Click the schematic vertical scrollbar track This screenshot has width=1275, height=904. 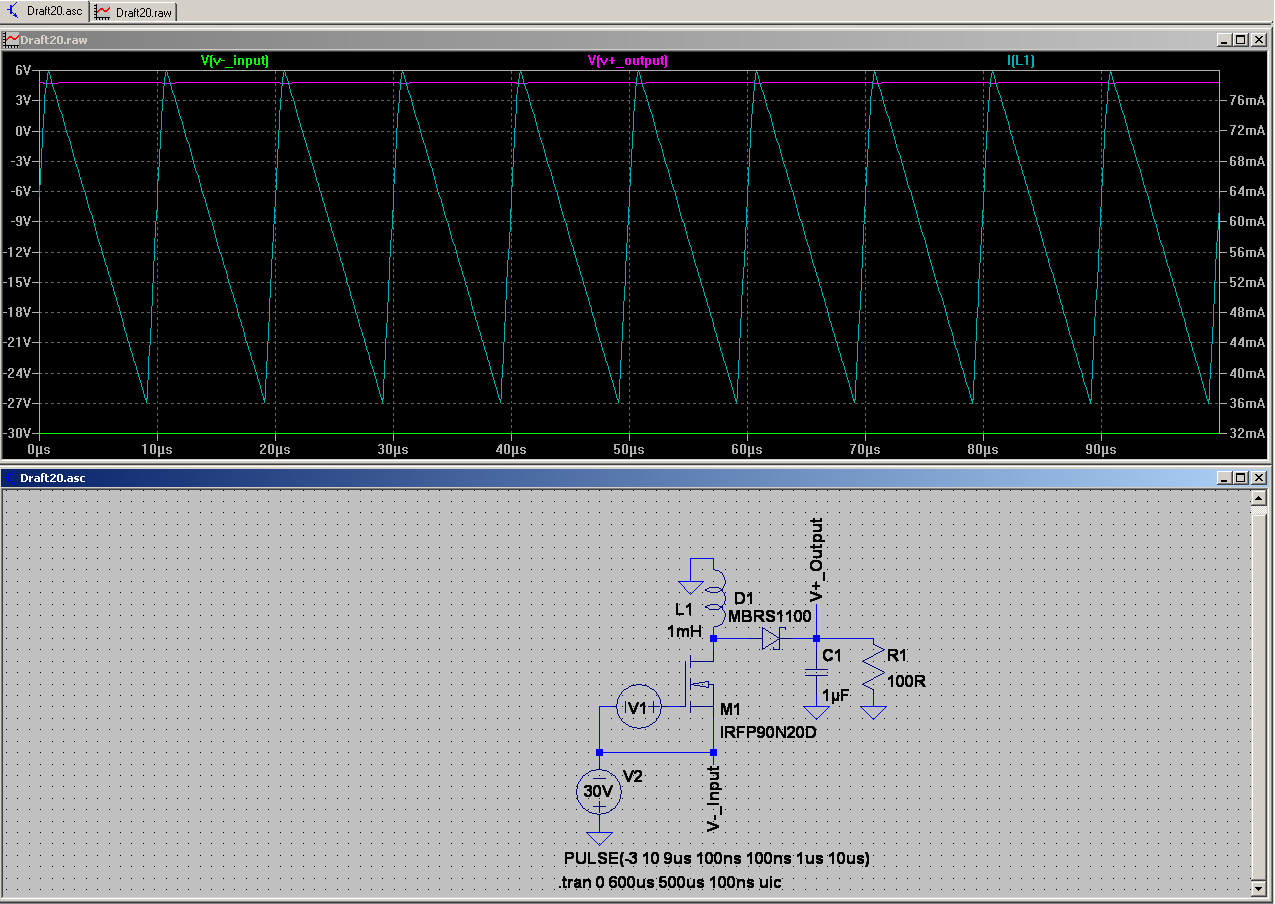click(1259, 692)
